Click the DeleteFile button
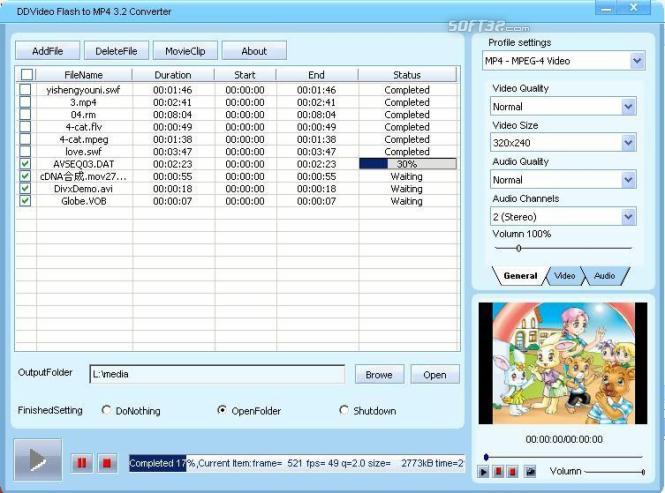The image size is (665, 493). (x=116, y=51)
